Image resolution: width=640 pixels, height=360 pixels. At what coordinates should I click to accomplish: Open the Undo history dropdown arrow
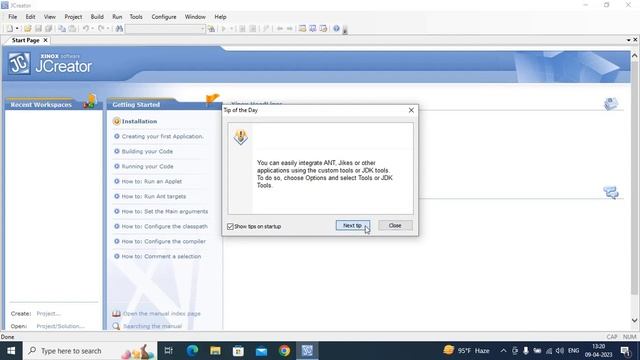coord(93,29)
